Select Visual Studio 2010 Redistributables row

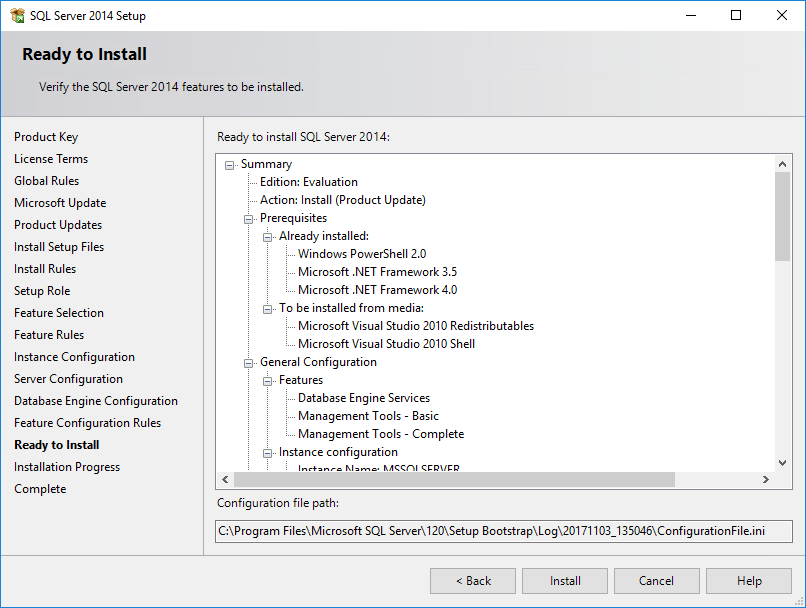point(416,326)
